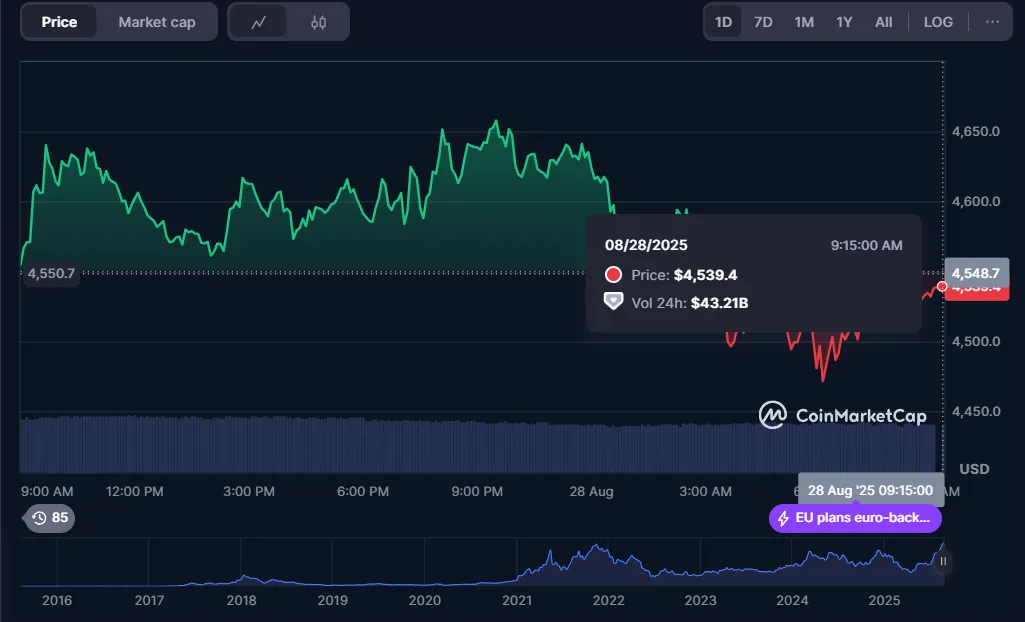
Task: Open the three-dots more options menu
Action: tap(992, 22)
